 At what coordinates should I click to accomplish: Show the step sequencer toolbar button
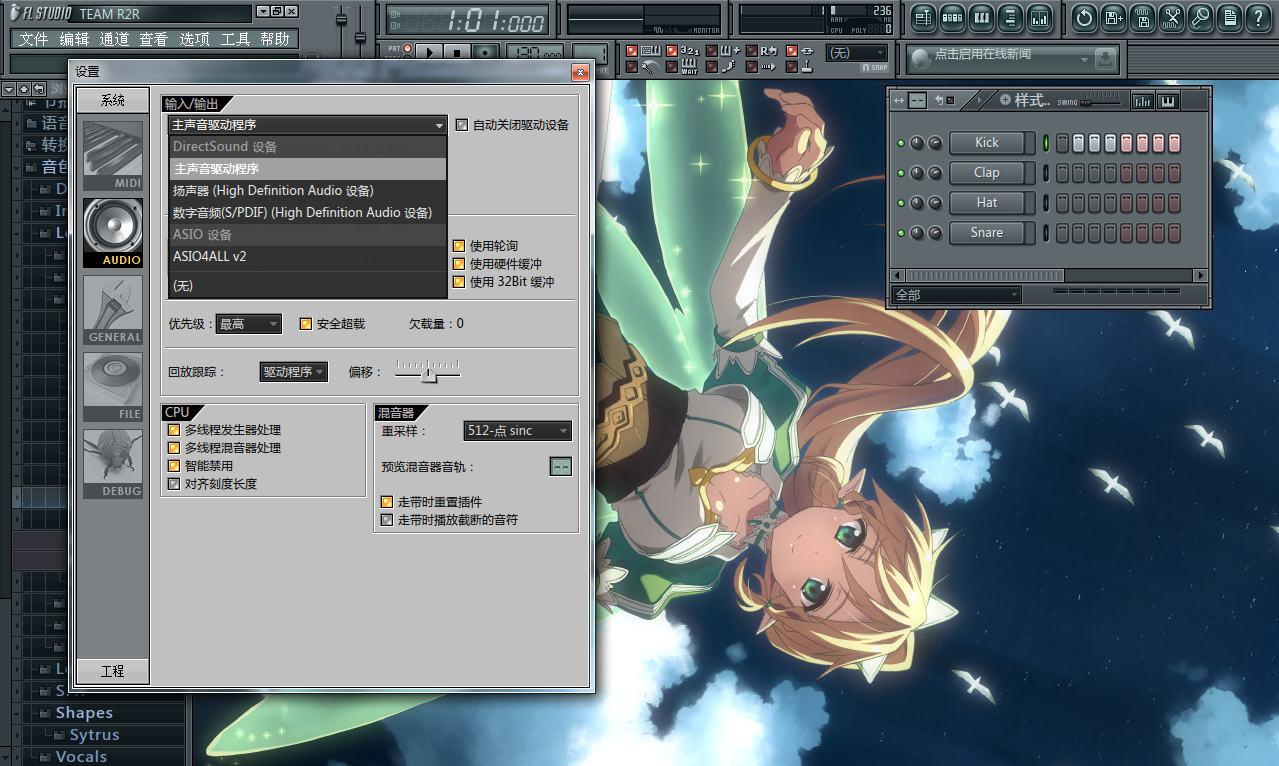[x=952, y=17]
